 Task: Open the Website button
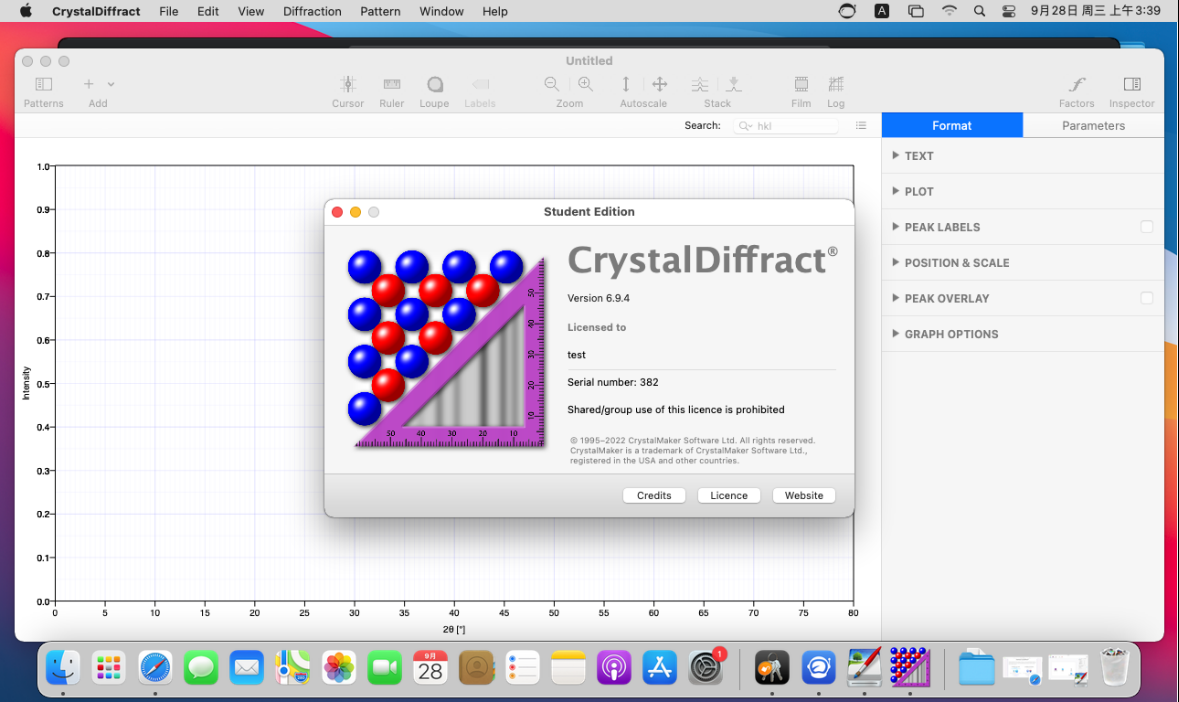pyautogui.click(x=804, y=495)
